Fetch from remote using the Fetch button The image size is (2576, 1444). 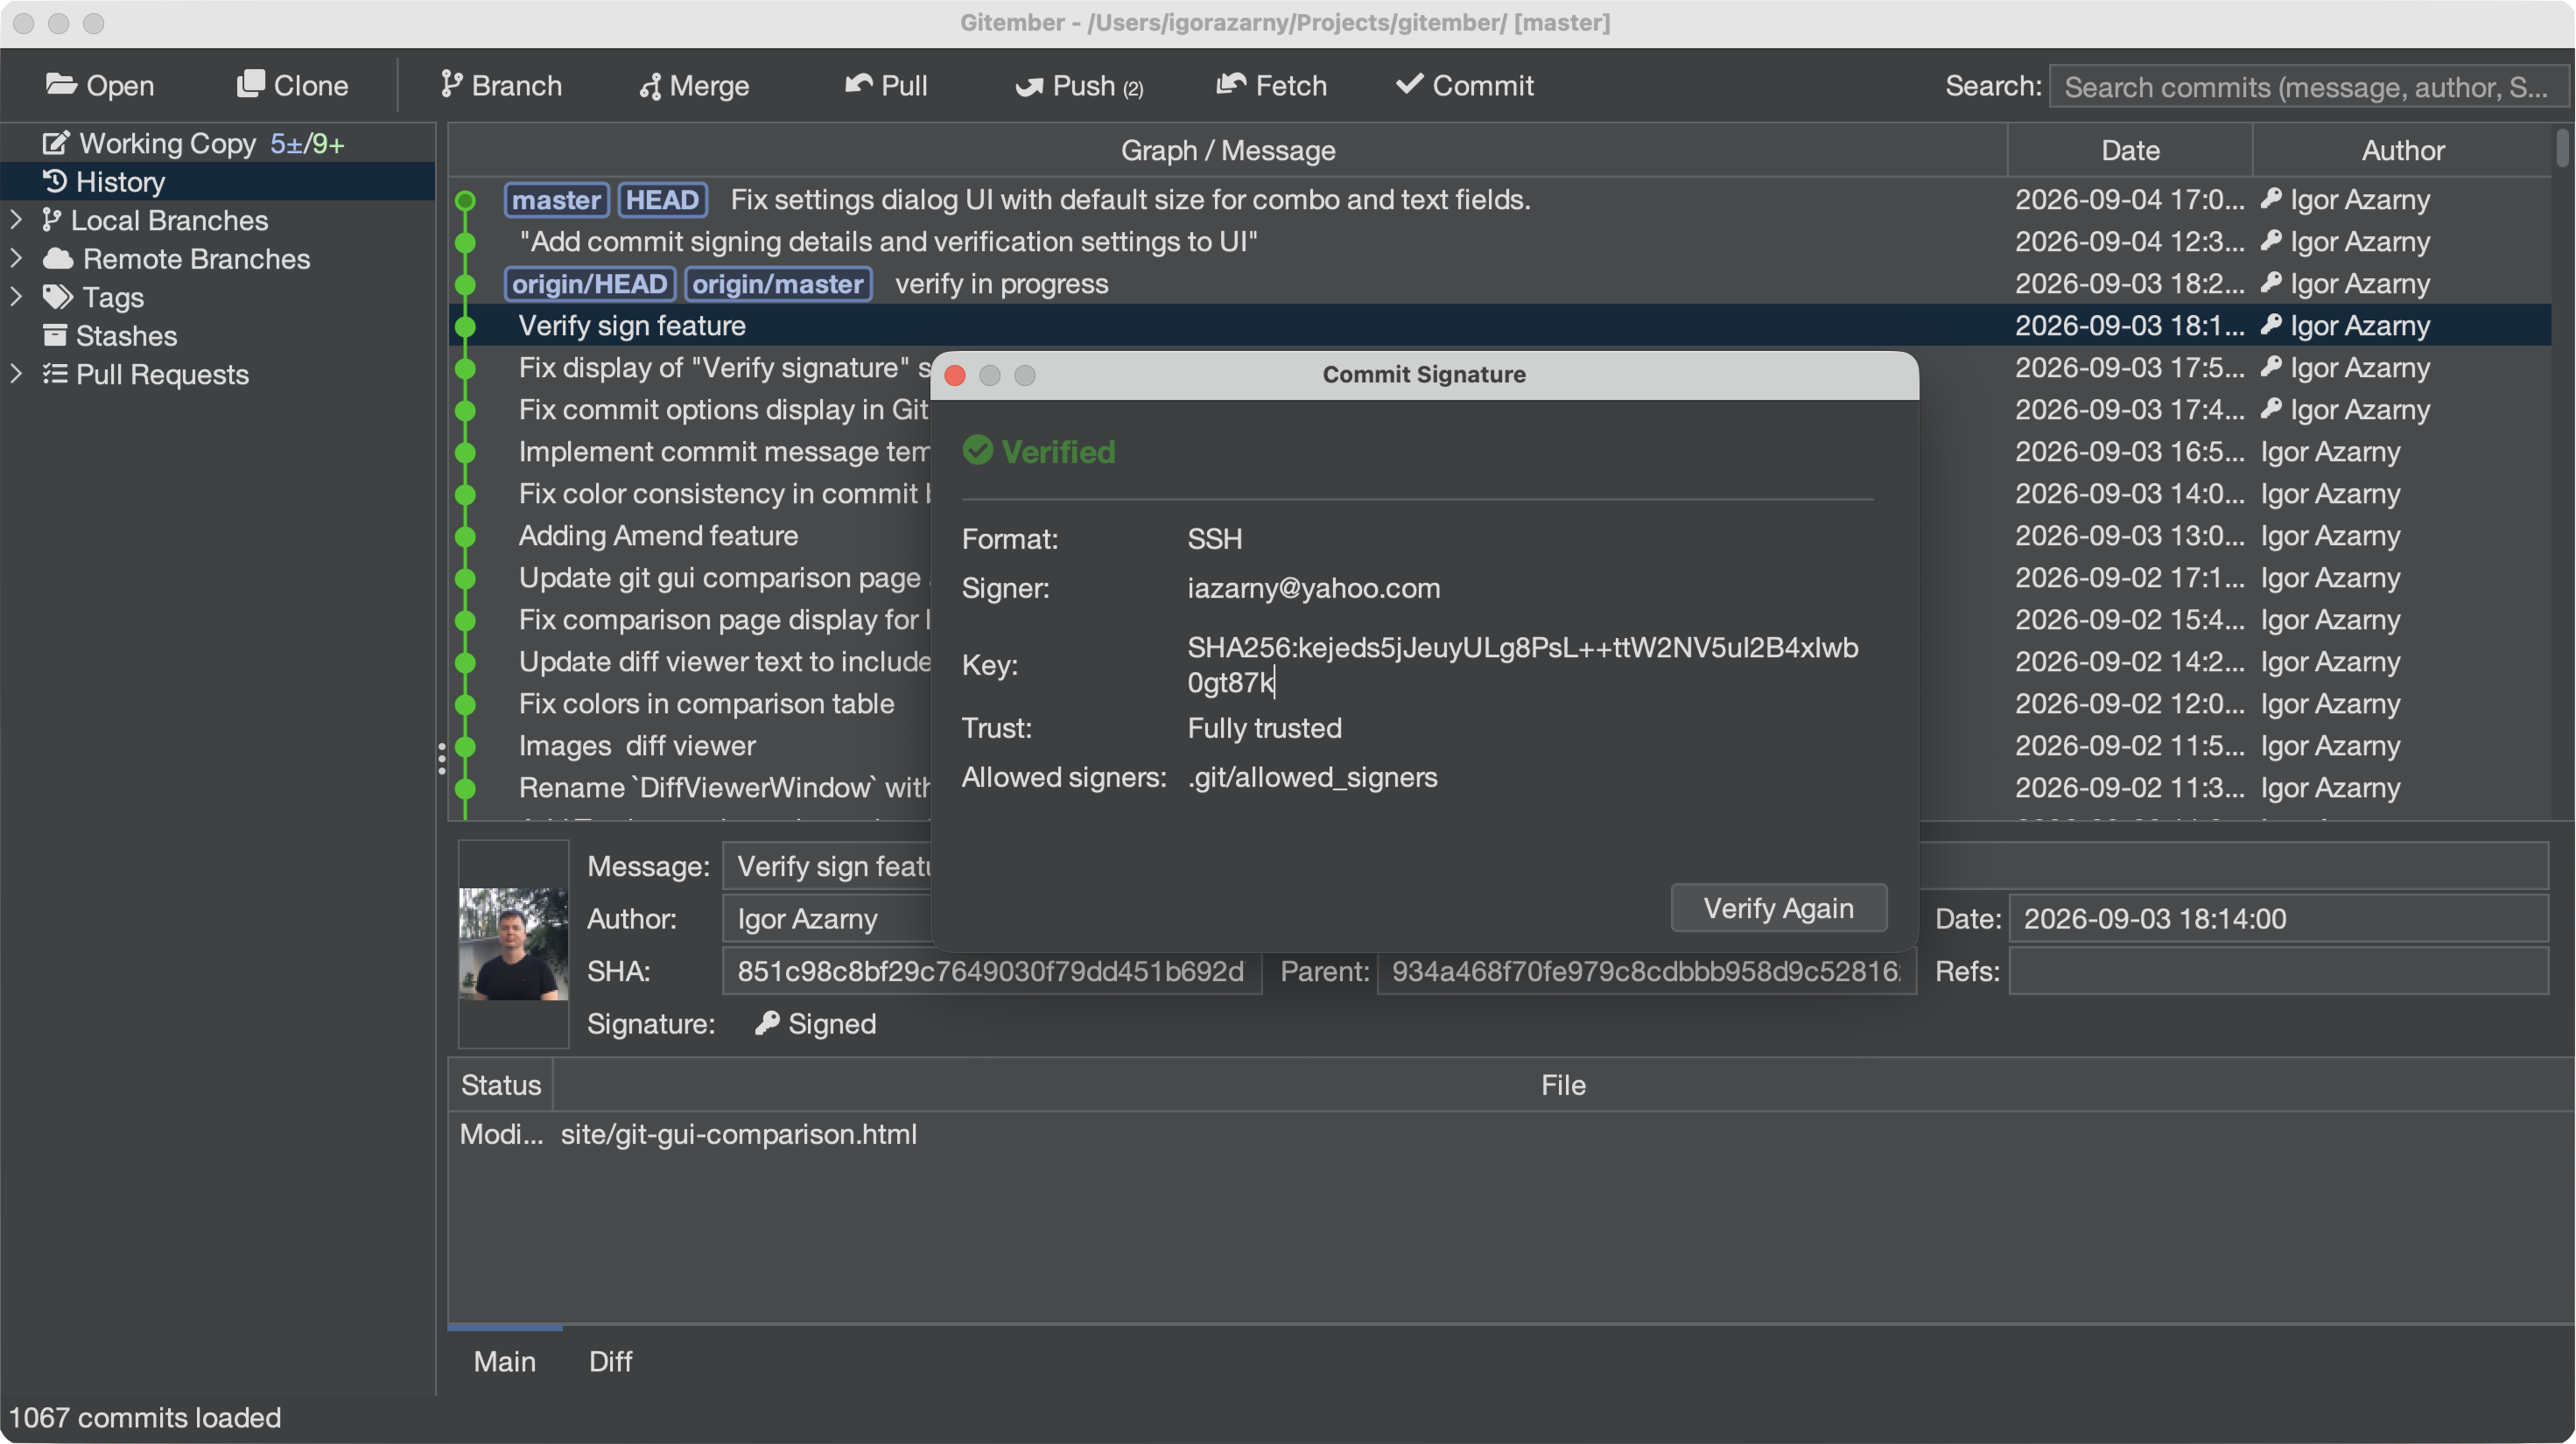1271,86
